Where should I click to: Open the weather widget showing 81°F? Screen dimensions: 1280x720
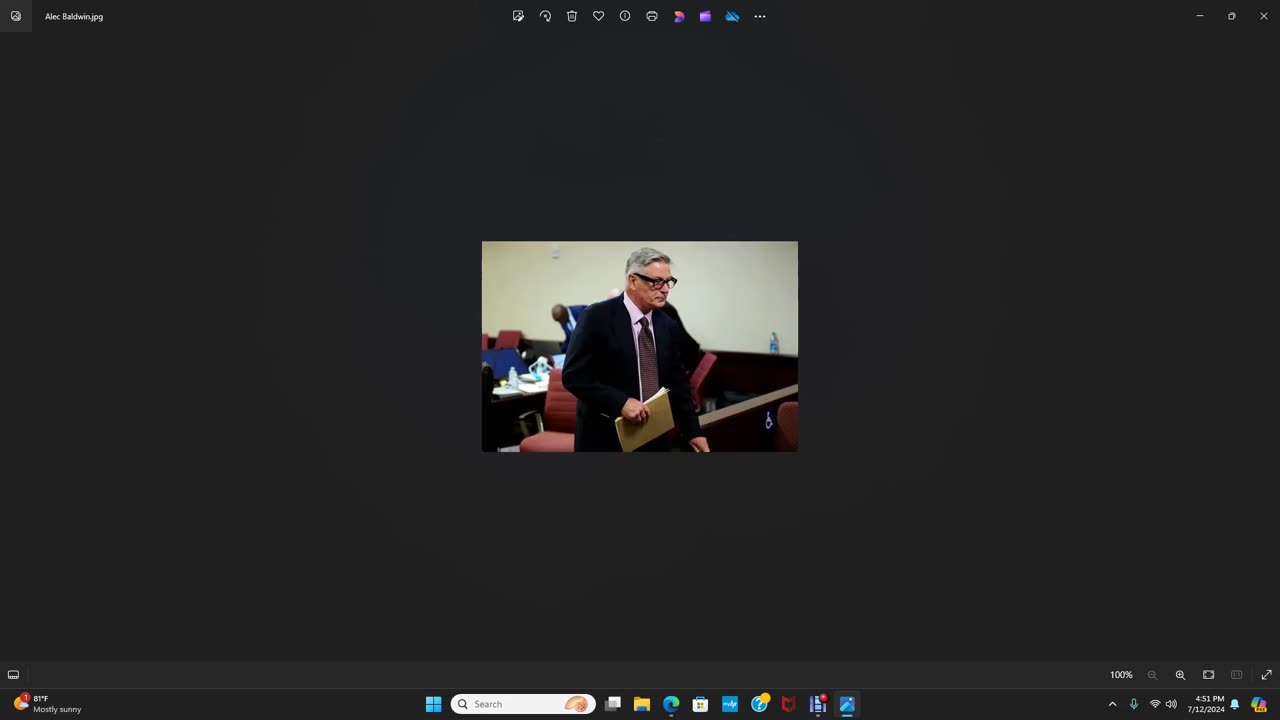[x=47, y=704]
